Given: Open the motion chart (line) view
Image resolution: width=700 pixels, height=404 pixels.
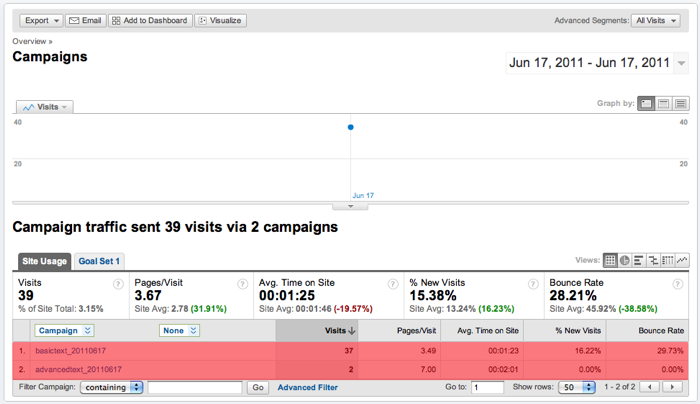Looking at the screenshot, I should [x=682, y=261].
